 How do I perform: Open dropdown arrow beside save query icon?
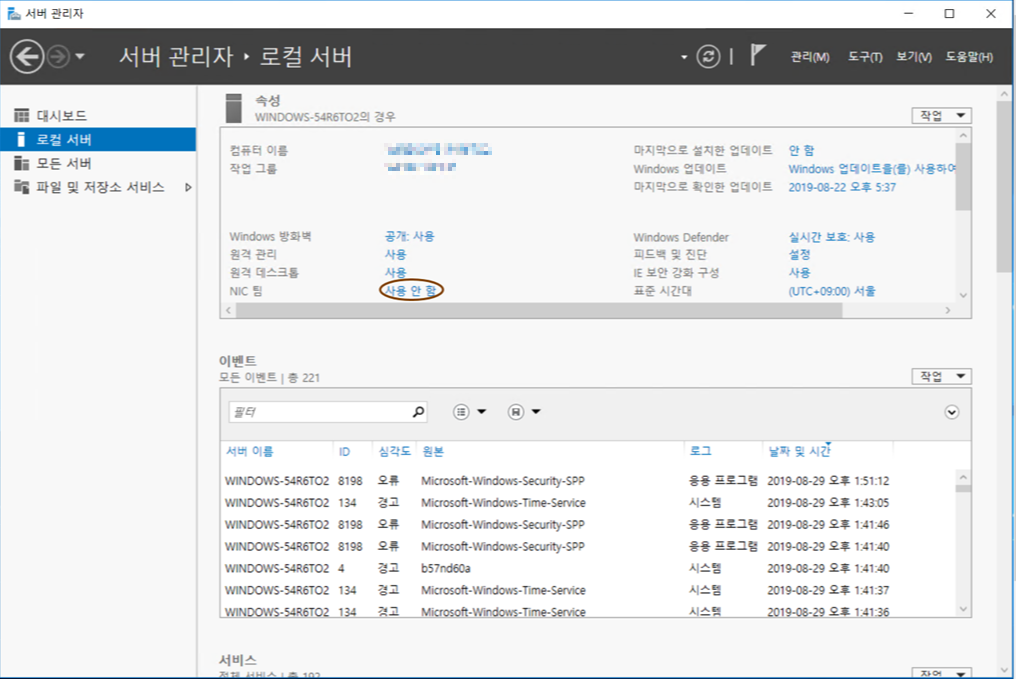point(536,412)
